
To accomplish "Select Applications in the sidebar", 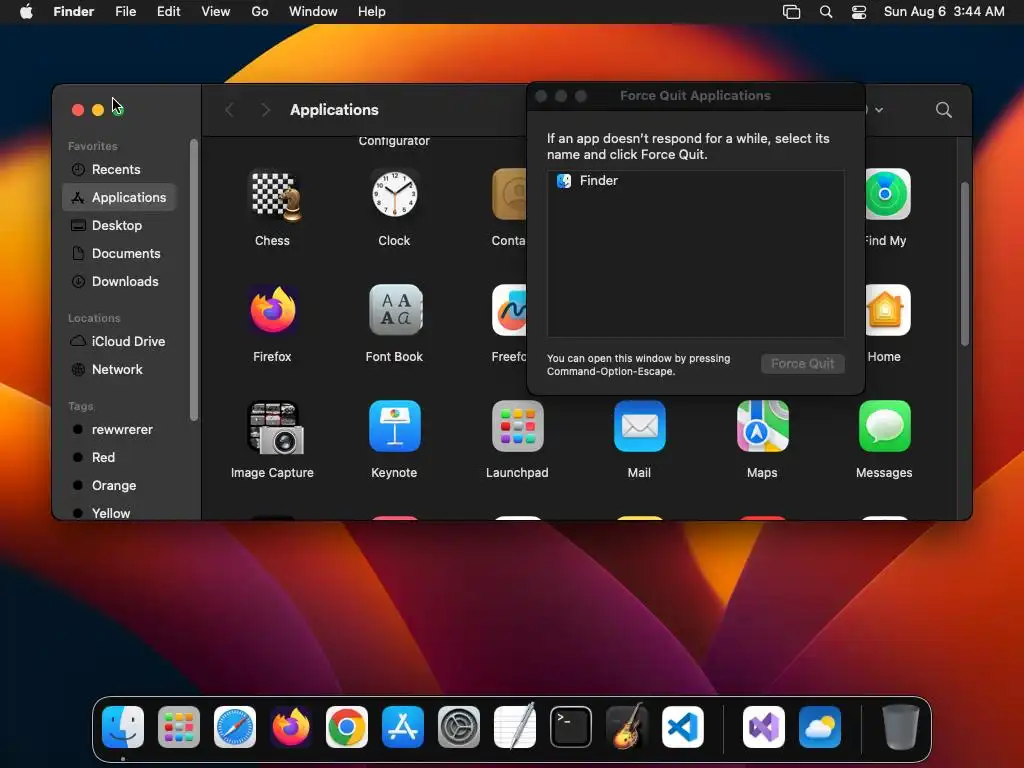I will (x=119, y=197).
